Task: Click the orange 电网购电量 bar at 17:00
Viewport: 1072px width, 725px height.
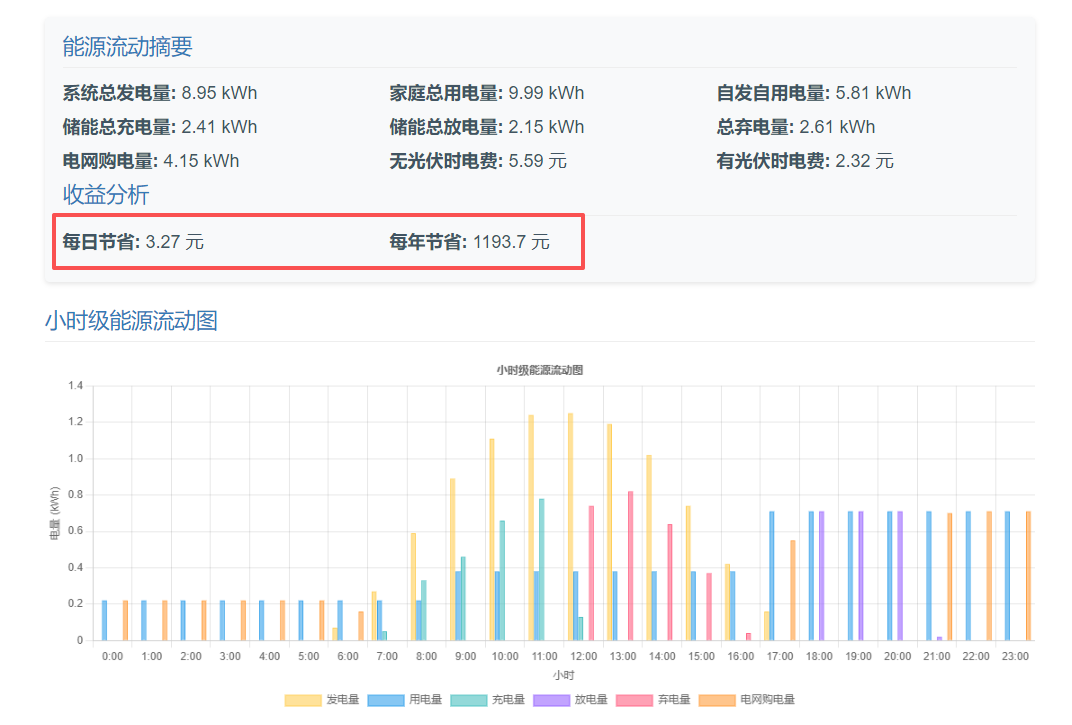Action: tap(792, 590)
